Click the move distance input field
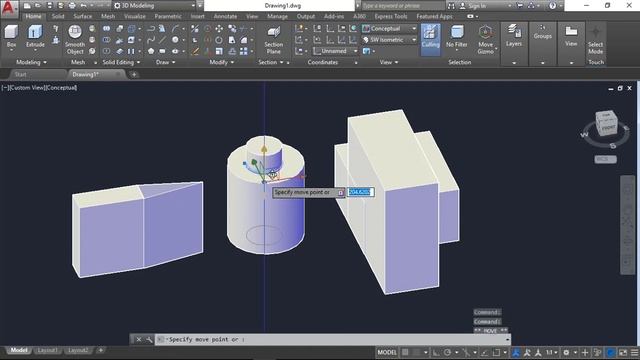 360,192
